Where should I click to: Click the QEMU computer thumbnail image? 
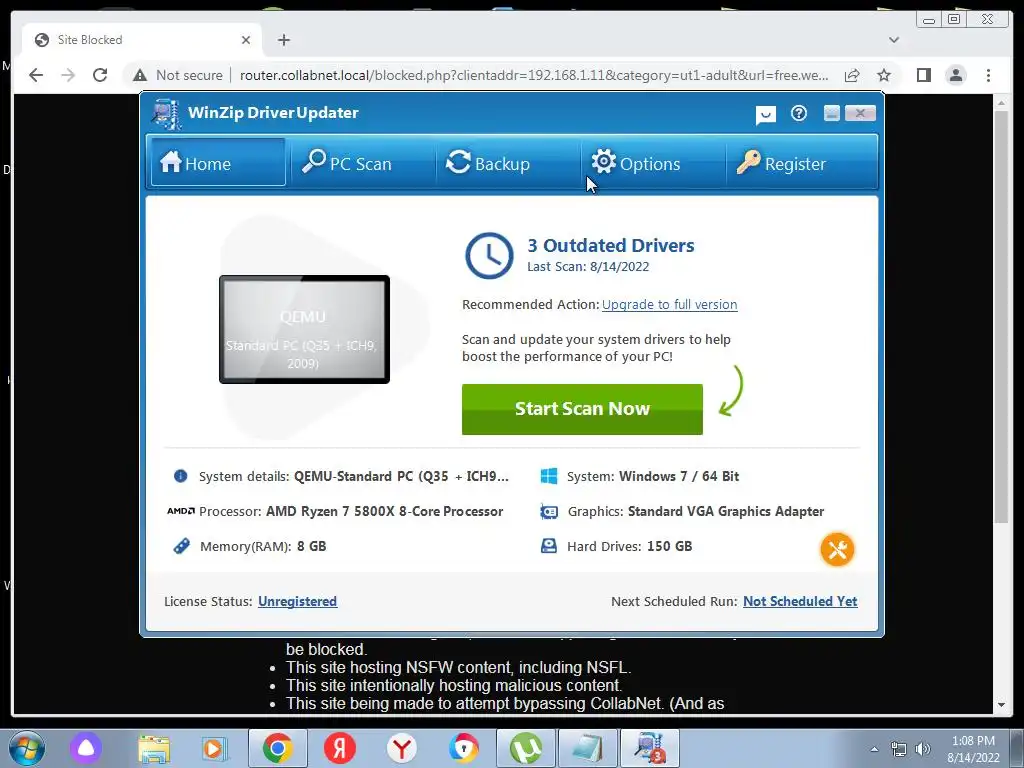(304, 329)
